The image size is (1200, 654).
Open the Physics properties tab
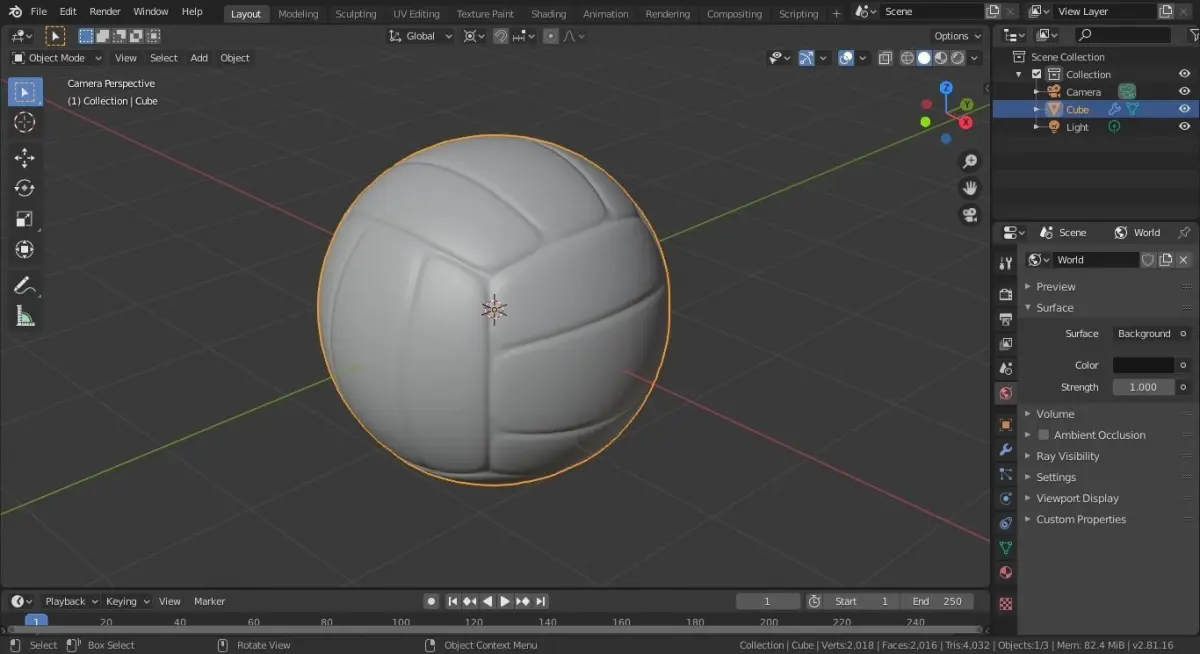(x=1006, y=498)
